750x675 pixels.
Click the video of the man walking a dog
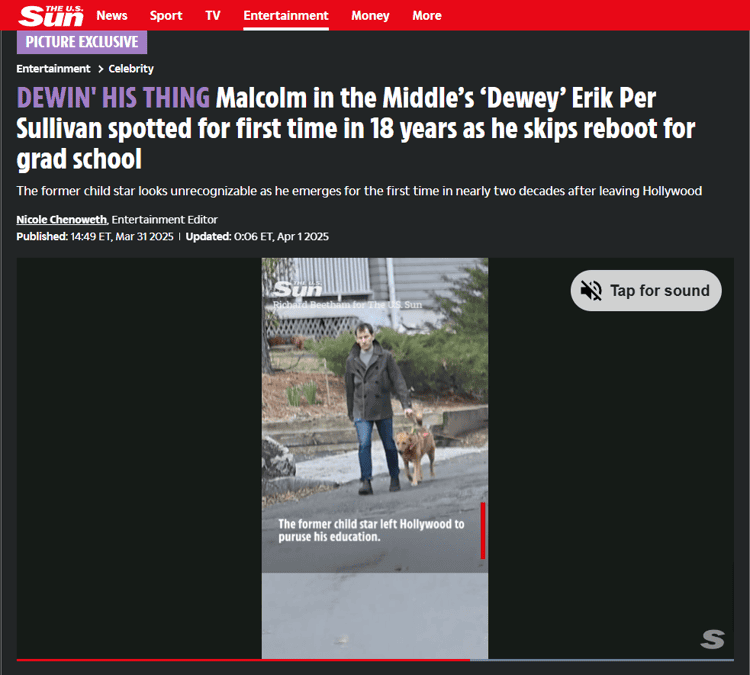click(375, 458)
